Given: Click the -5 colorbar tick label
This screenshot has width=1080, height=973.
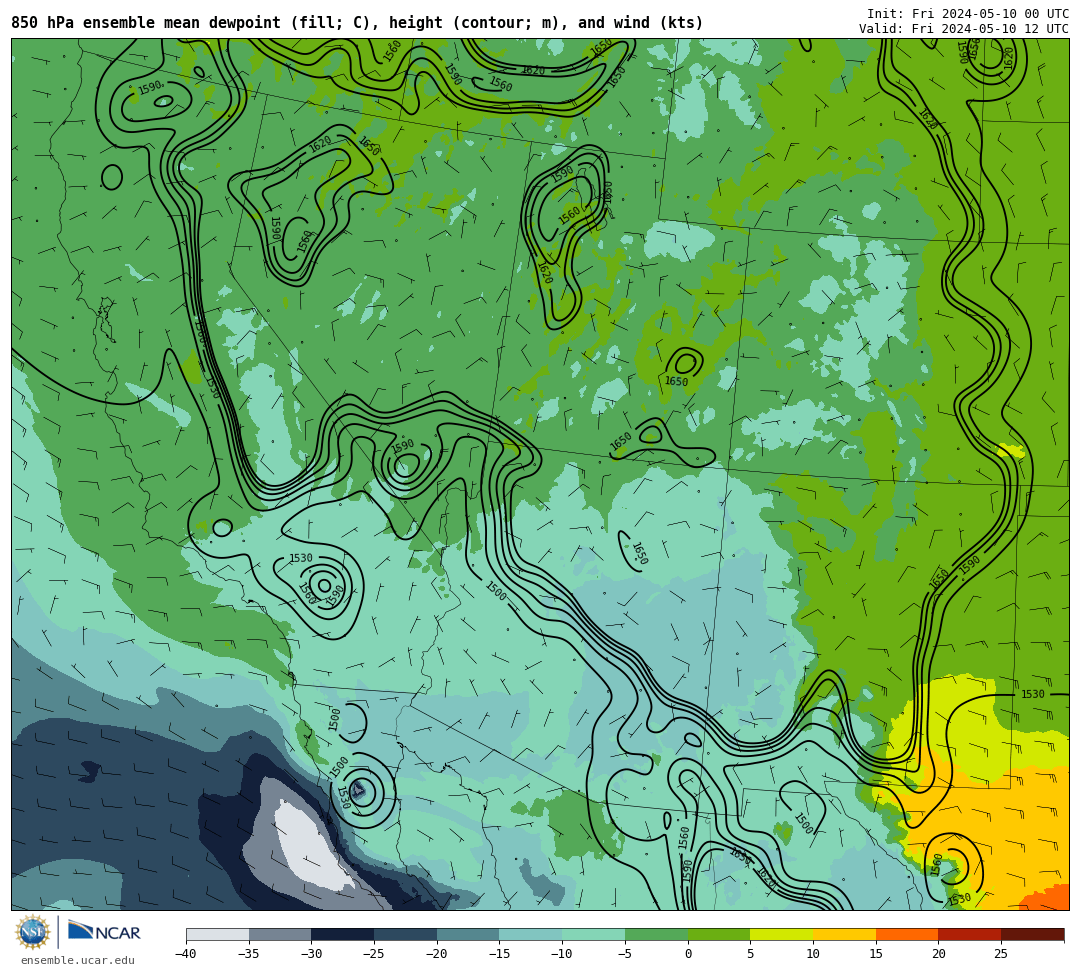Looking at the screenshot, I should (624, 954).
